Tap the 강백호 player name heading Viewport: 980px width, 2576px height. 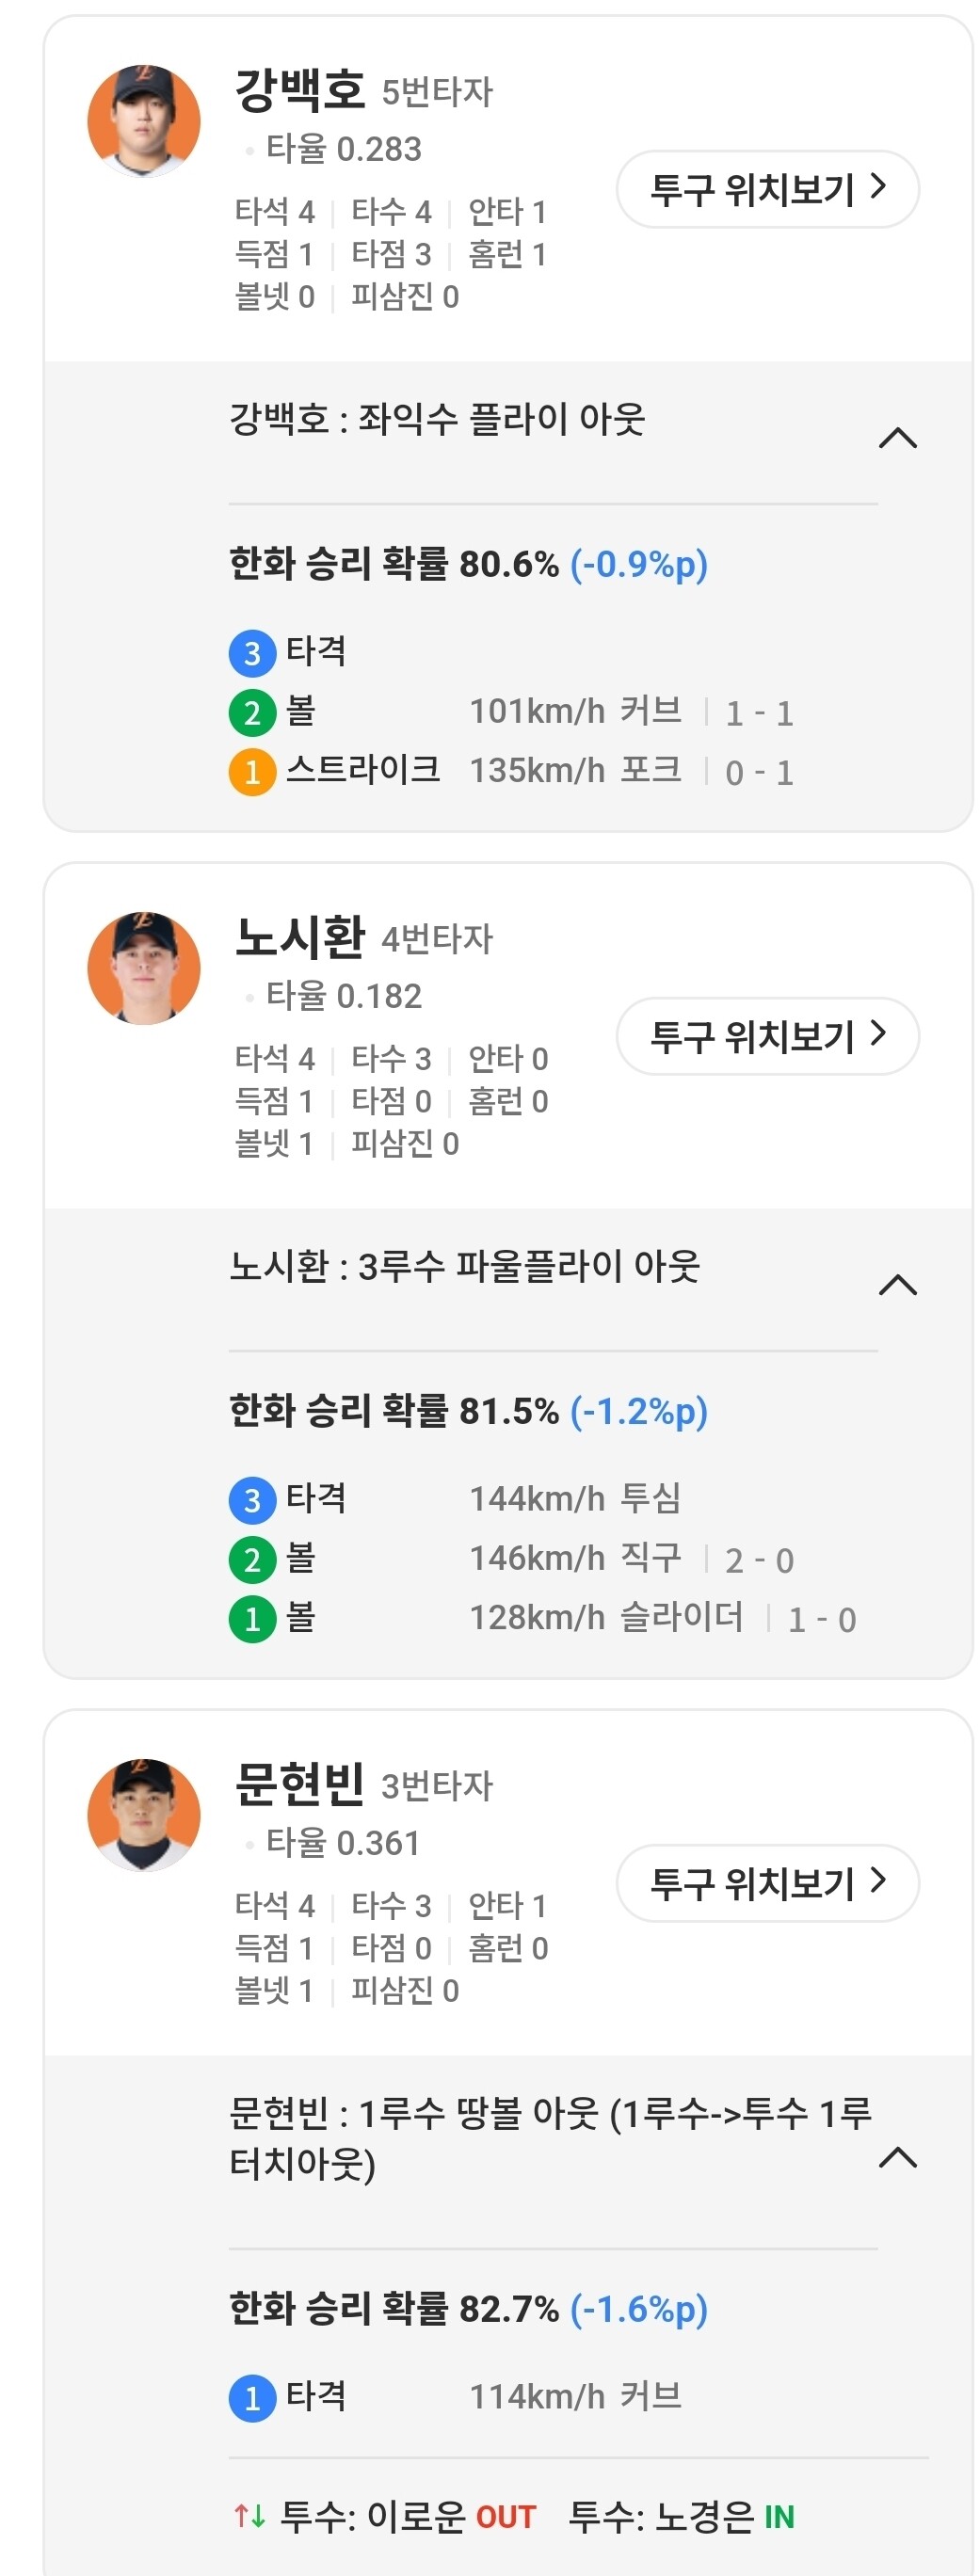tap(299, 90)
